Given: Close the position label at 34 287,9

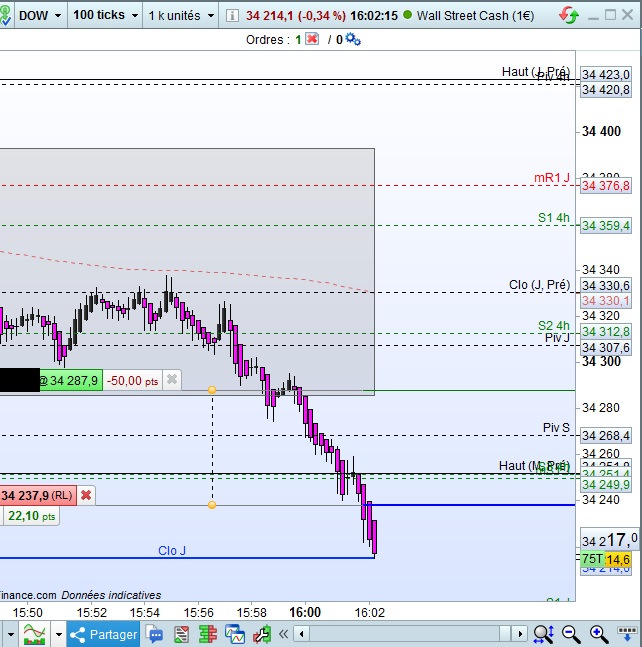Looking at the screenshot, I should (x=172, y=379).
